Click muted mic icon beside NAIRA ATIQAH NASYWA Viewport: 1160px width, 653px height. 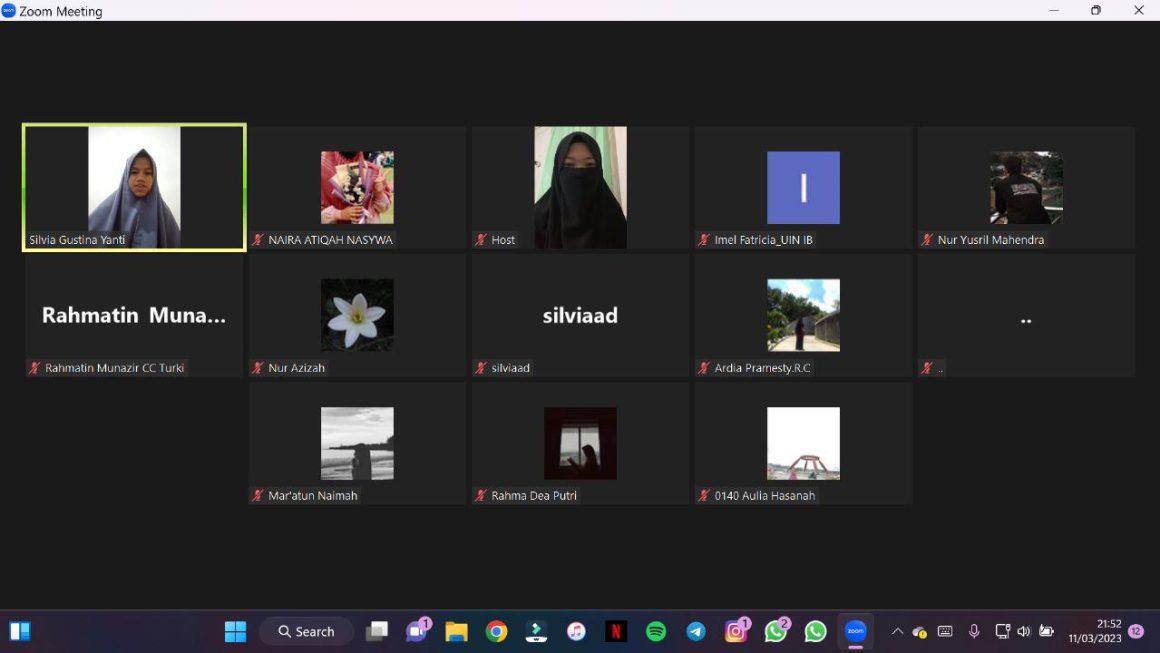pos(258,240)
